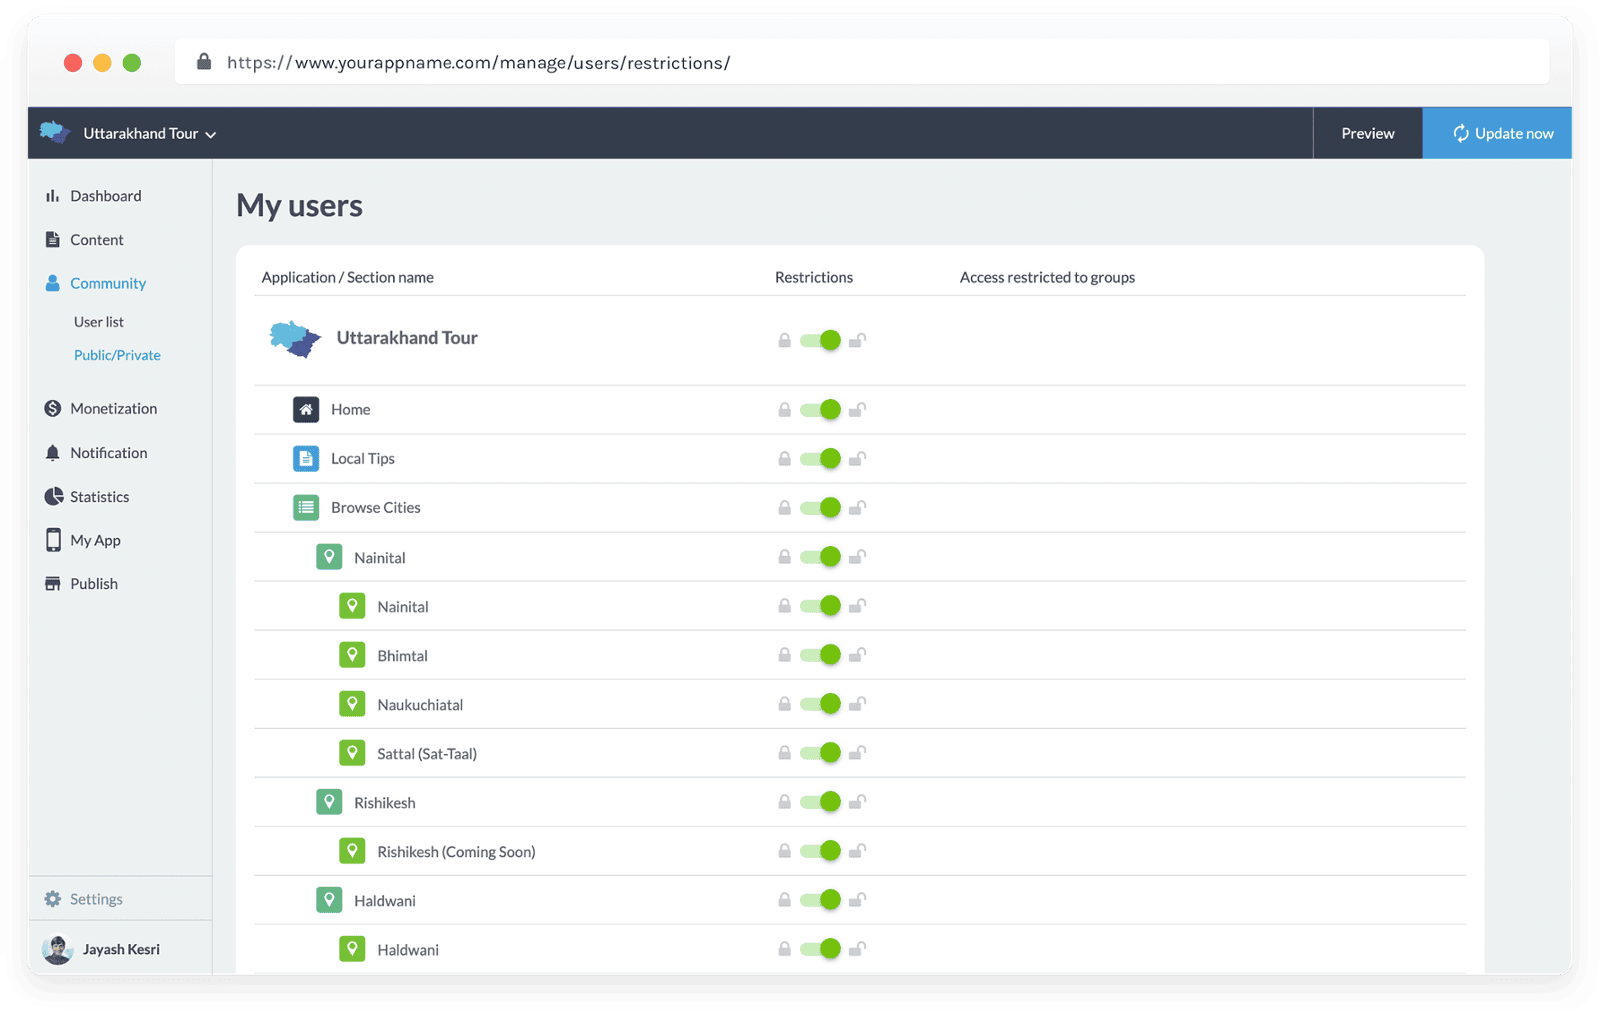This screenshot has width=1600, height=1014.
Task: Click the Home section house icon
Action: tap(306, 409)
